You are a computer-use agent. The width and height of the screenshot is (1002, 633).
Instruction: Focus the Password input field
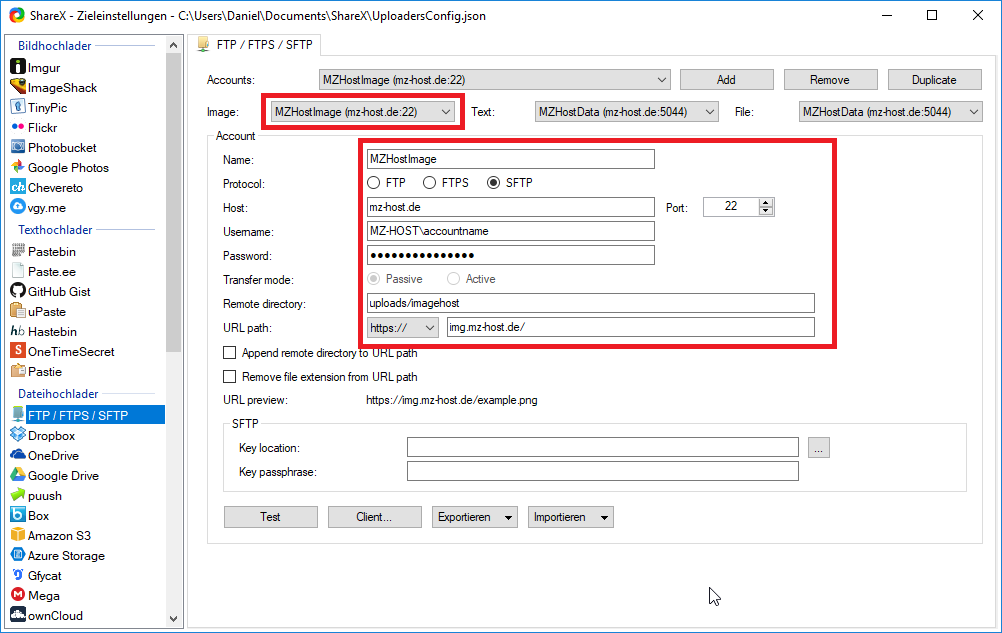pyautogui.click(x=511, y=255)
